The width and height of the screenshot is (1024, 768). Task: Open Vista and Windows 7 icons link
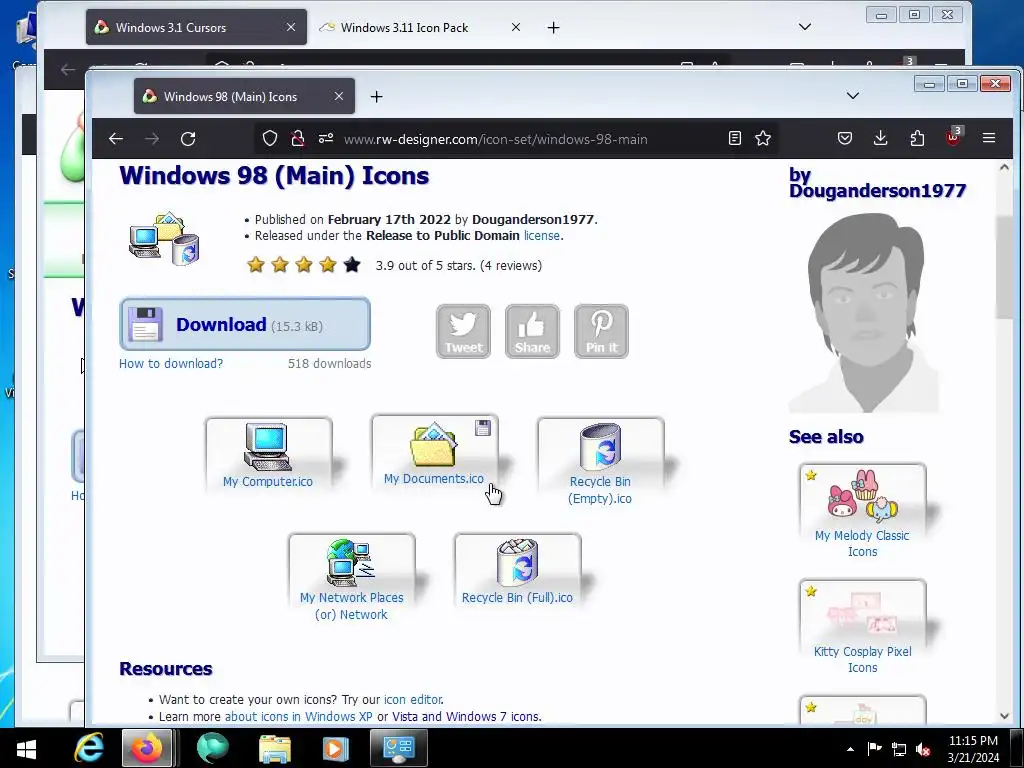pyautogui.click(x=466, y=716)
